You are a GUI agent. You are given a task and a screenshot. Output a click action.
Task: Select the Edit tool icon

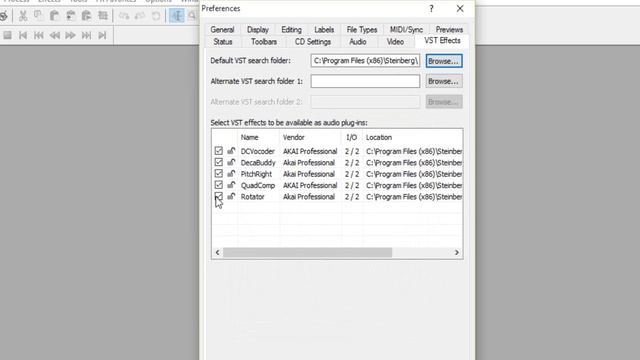tap(177, 16)
